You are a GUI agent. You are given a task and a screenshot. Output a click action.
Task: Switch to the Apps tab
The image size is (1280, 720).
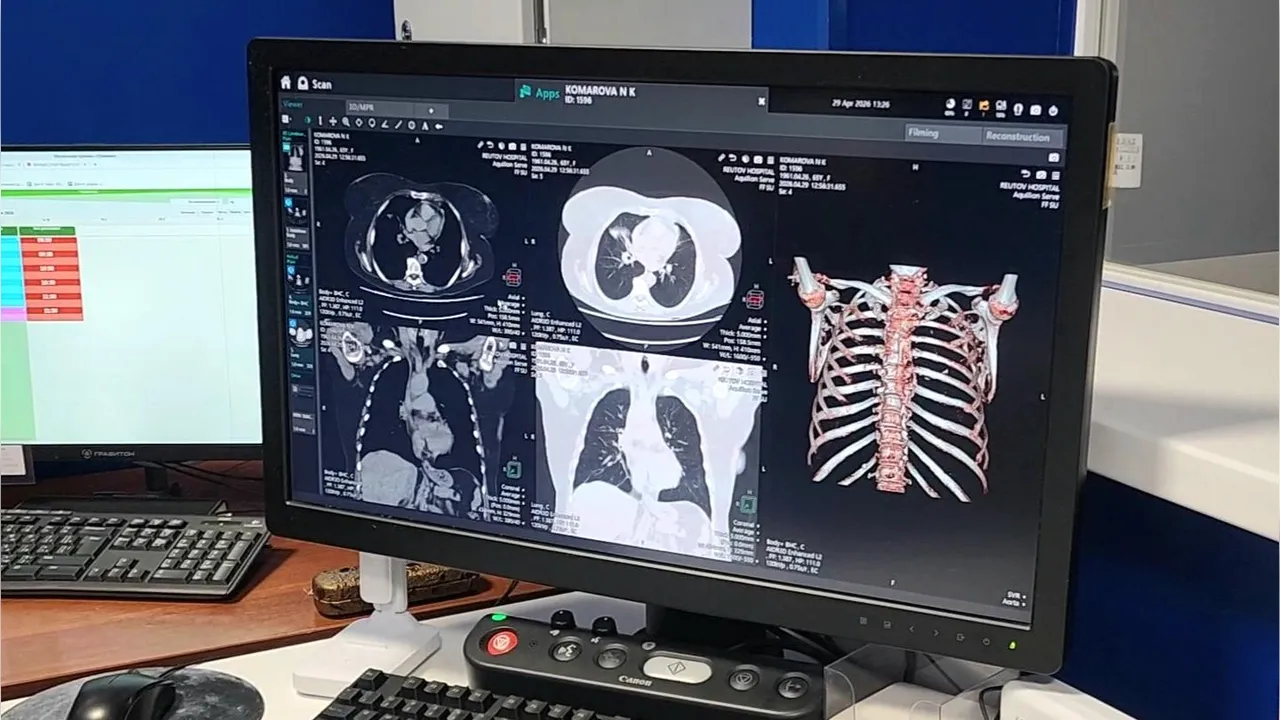point(539,93)
